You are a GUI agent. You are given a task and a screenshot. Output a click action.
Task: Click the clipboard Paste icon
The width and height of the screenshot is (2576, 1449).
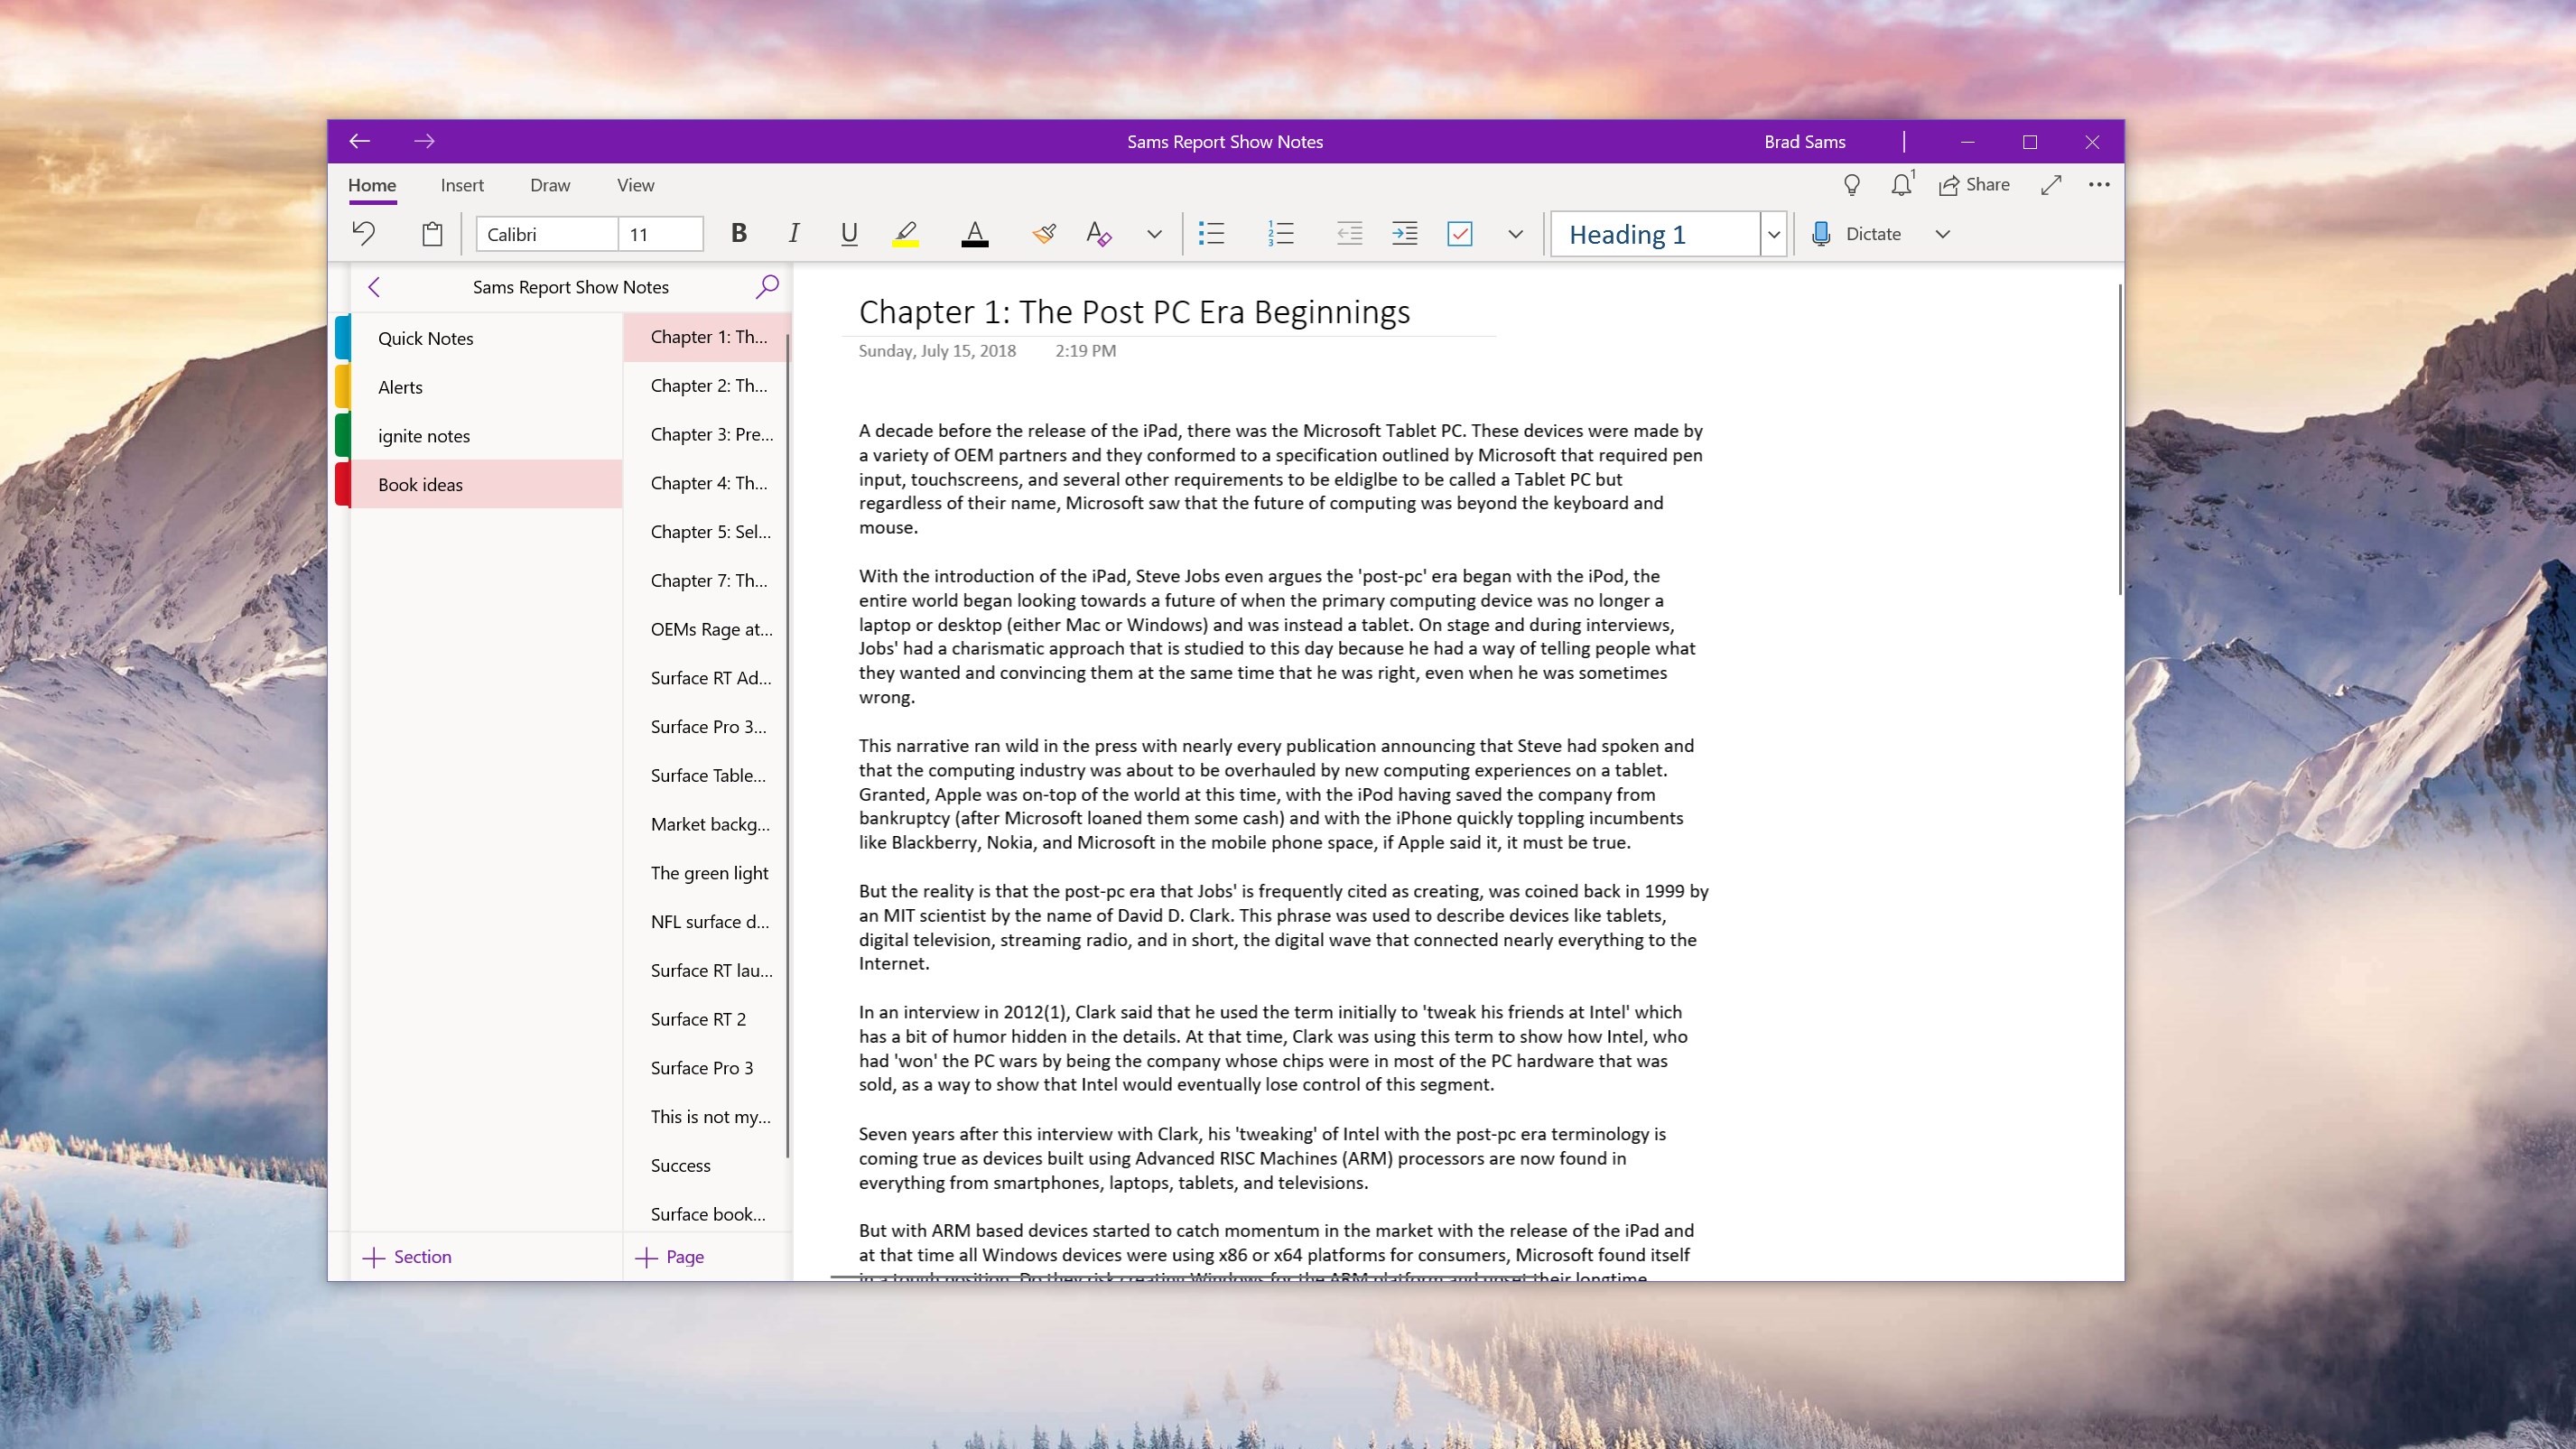432,234
